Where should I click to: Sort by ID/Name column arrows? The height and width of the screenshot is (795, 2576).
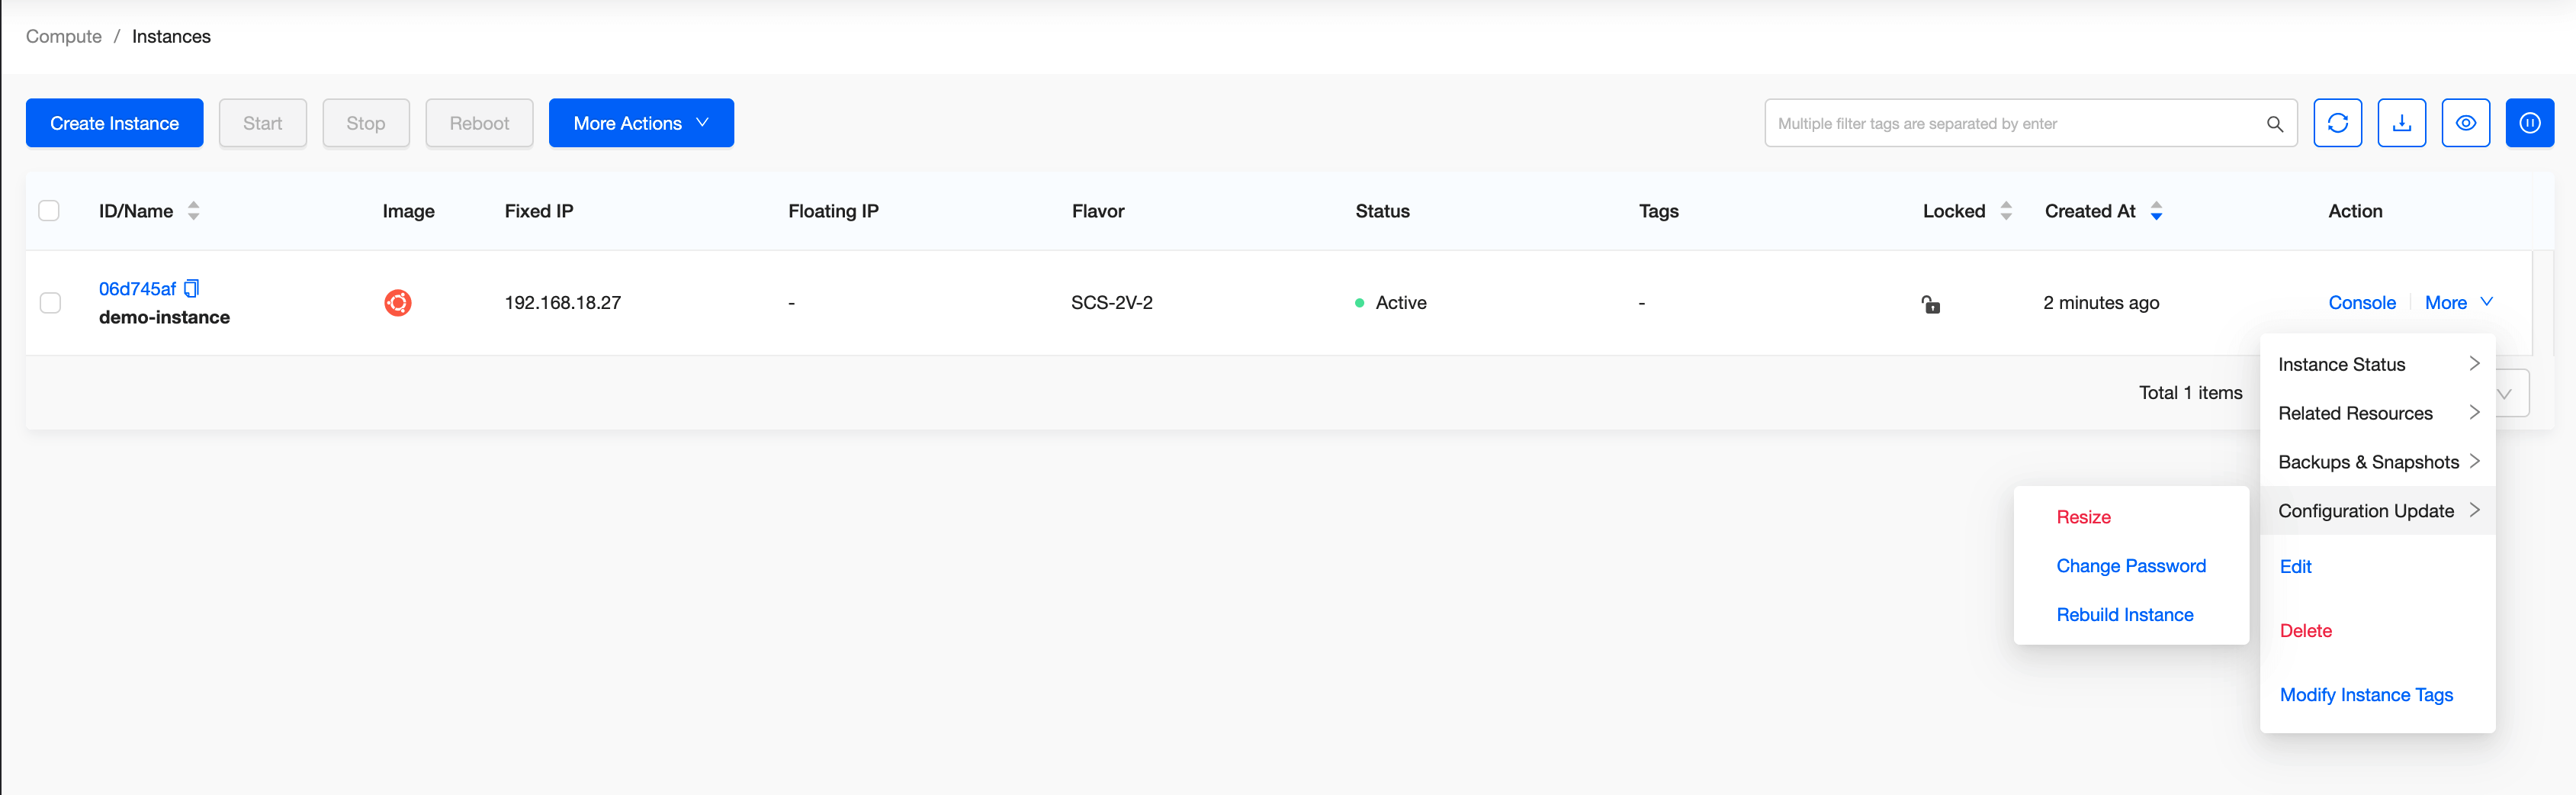[x=194, y=211]
